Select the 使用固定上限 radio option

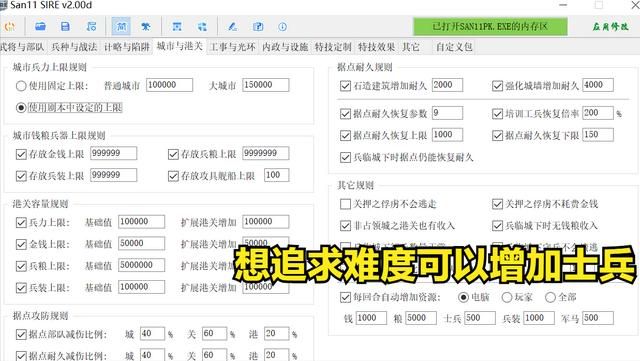coord(21,86)
